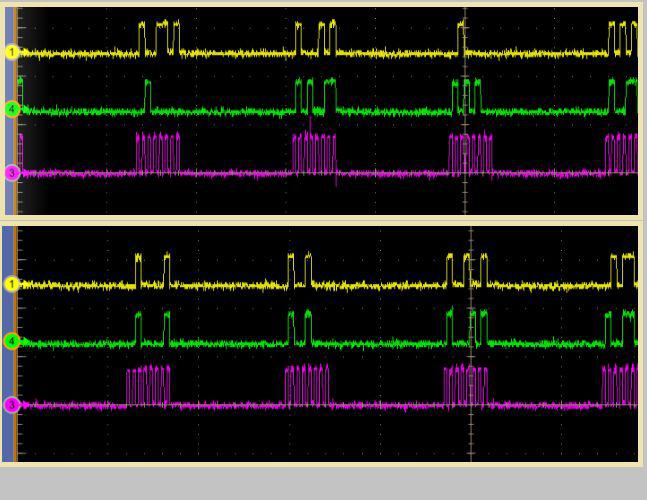This screenshot has width=647, height=500.
Task: Select yellow channel 1 marker in upper graticule
Action: tap(12, 52)
